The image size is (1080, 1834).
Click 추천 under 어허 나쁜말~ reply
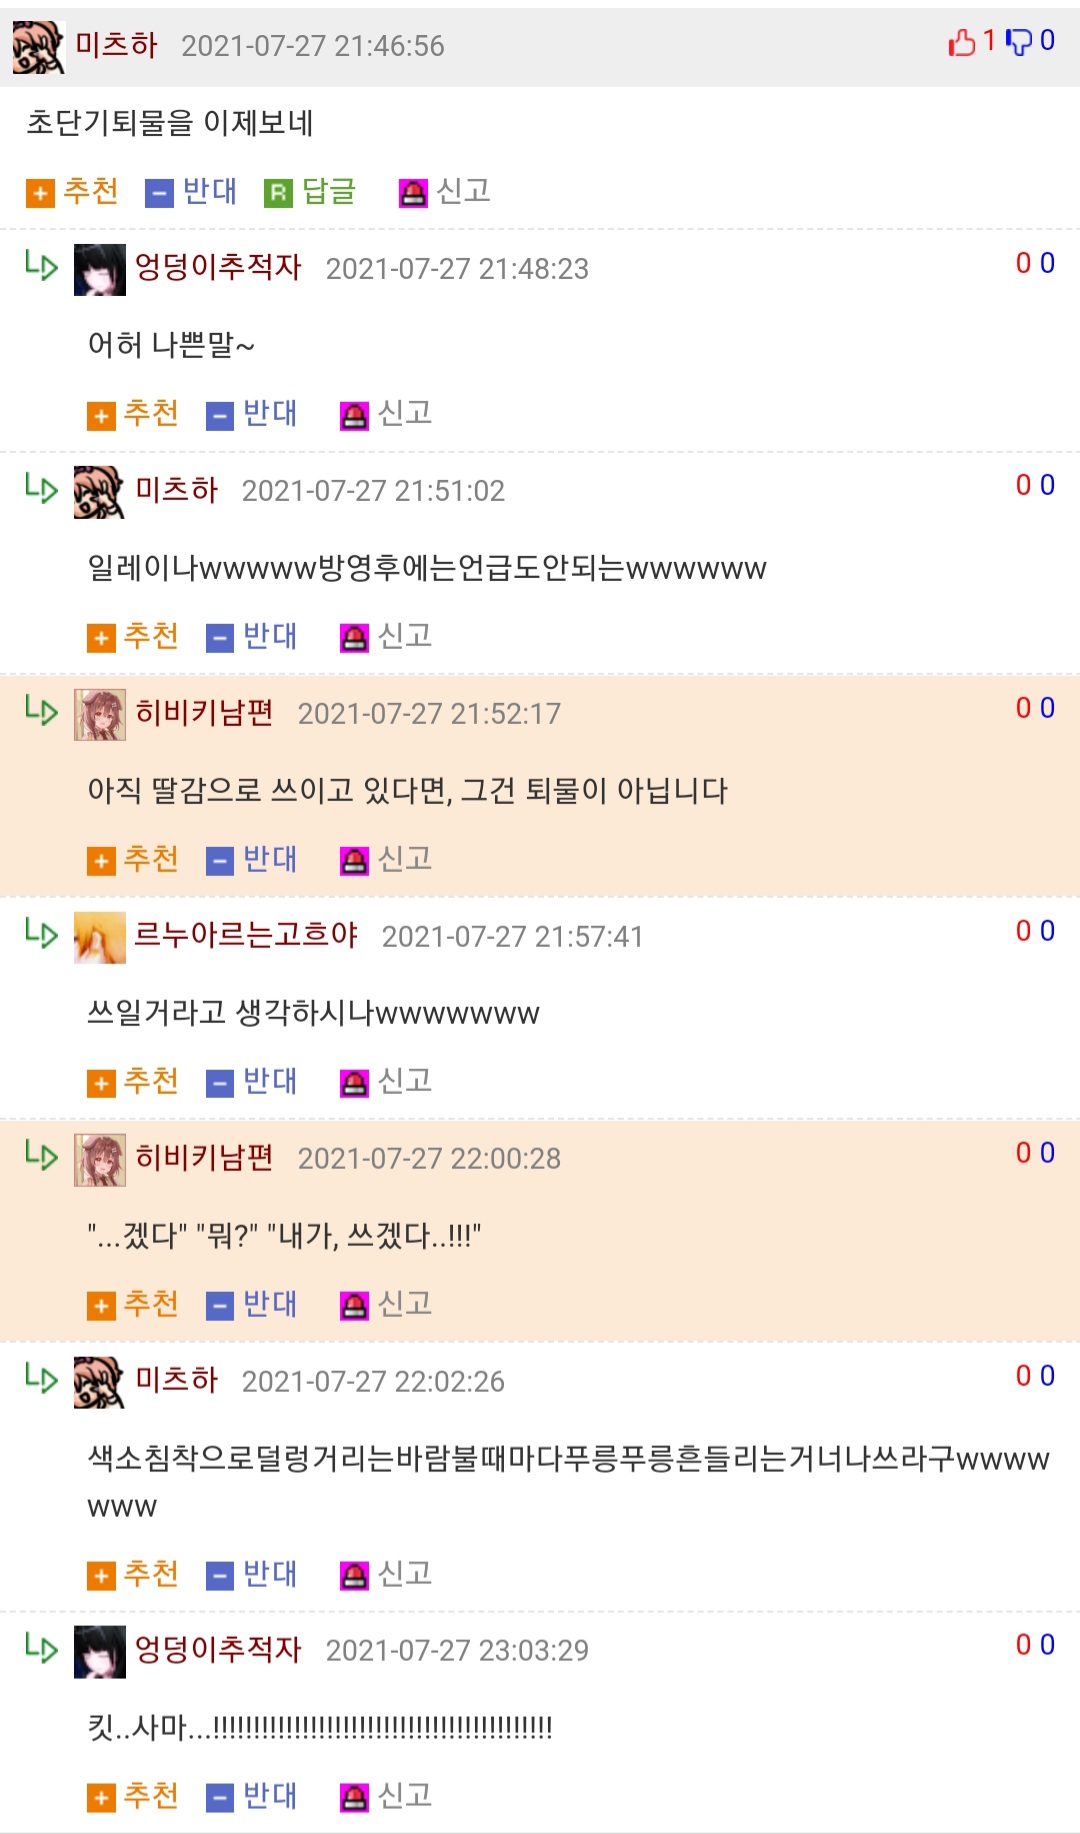tap(133, 414)
